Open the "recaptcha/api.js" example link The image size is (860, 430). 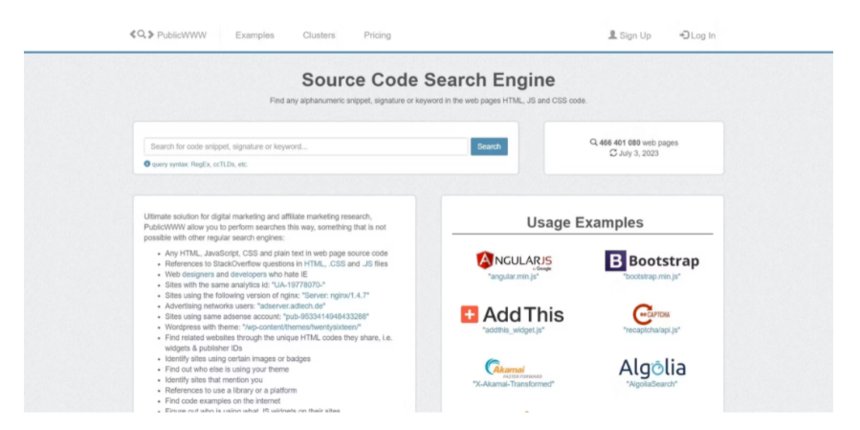tap(652, 330)
